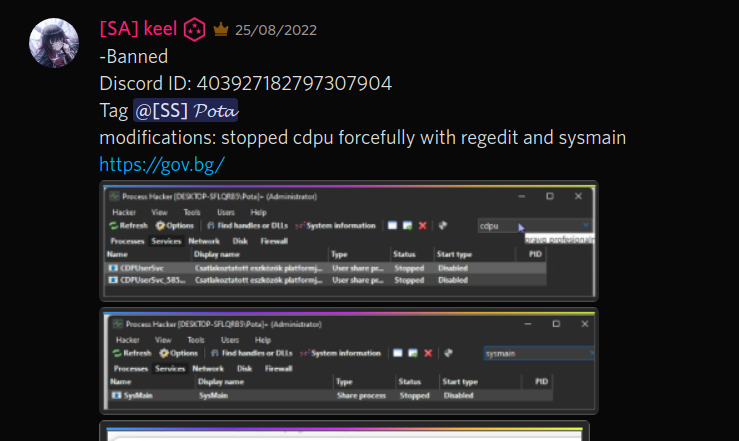Open the avatar of [SA] keel
The image size is (739, 441).
pos(54,43)
